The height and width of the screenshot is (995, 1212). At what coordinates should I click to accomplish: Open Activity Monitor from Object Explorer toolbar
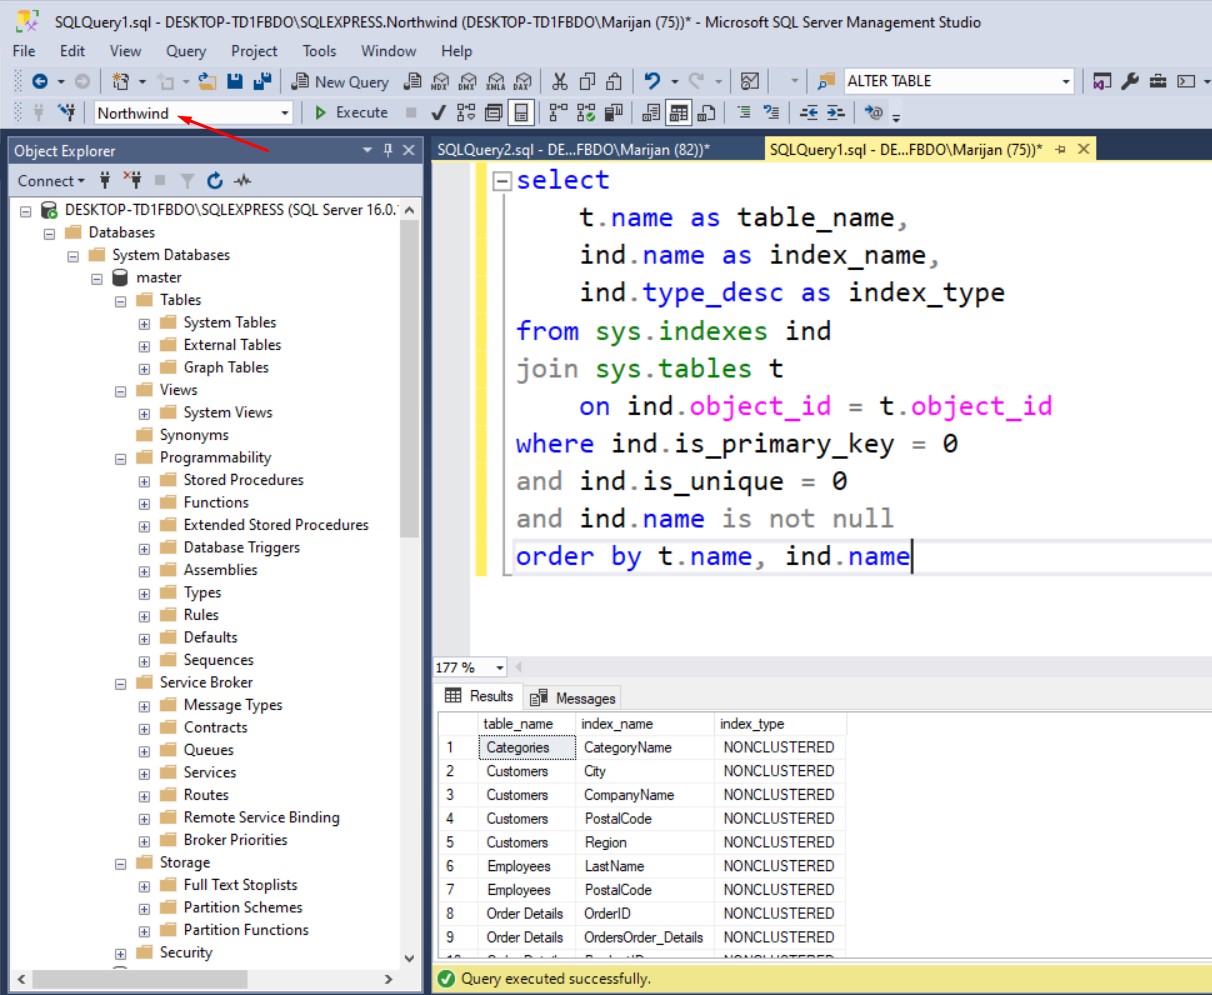pos(242,181)
